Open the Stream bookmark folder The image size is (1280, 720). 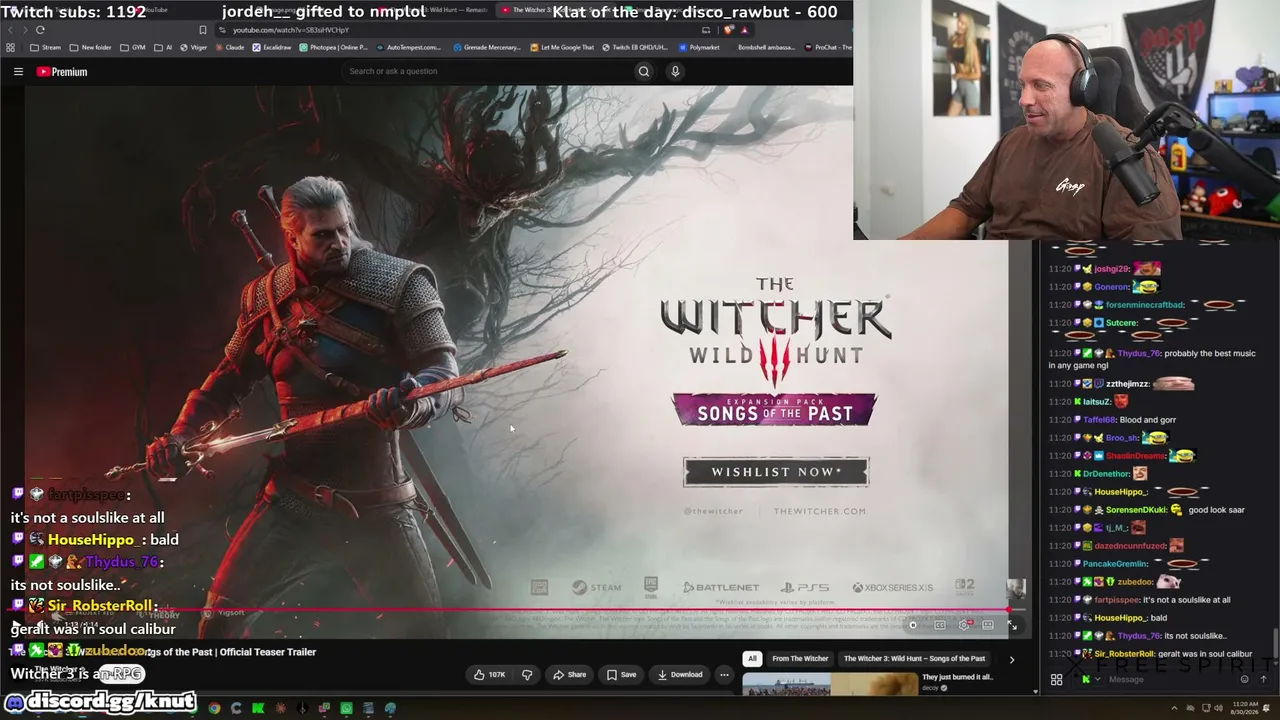[x=46, y=47]
